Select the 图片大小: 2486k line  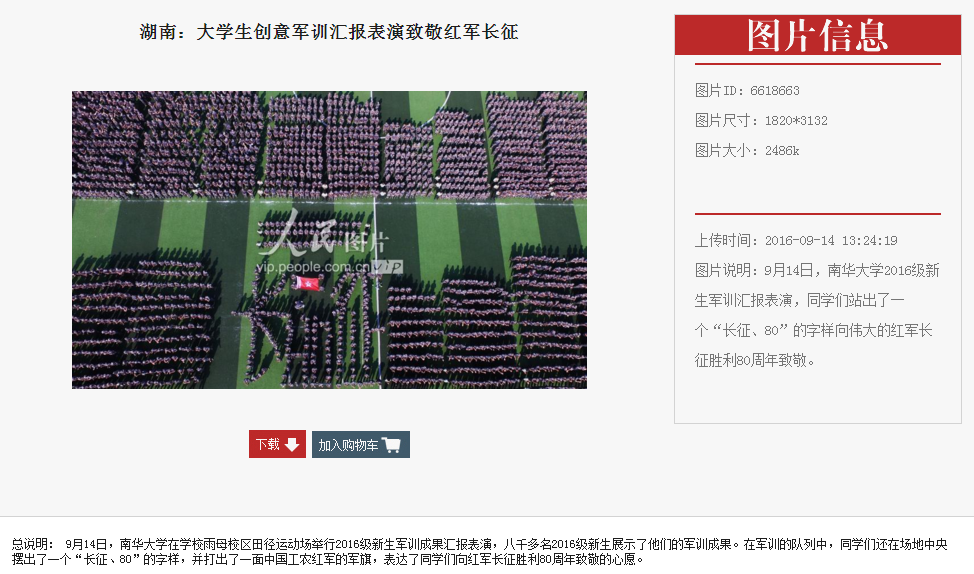(747, 150)
